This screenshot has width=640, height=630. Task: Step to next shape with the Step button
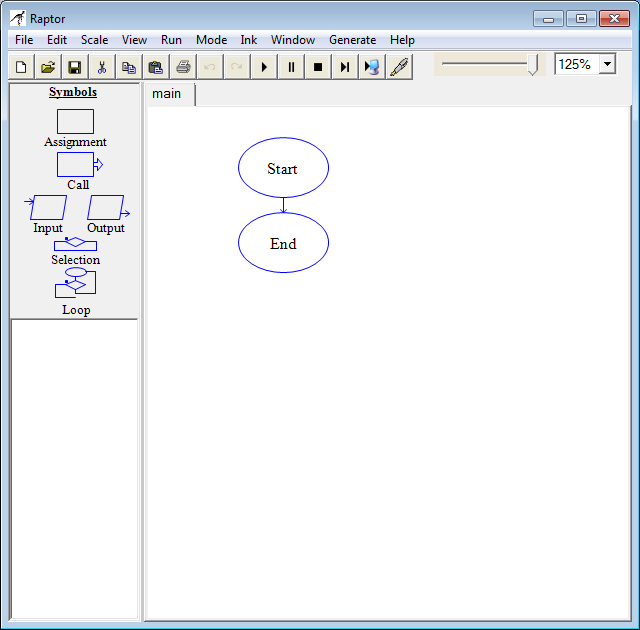tap(345, 67)
